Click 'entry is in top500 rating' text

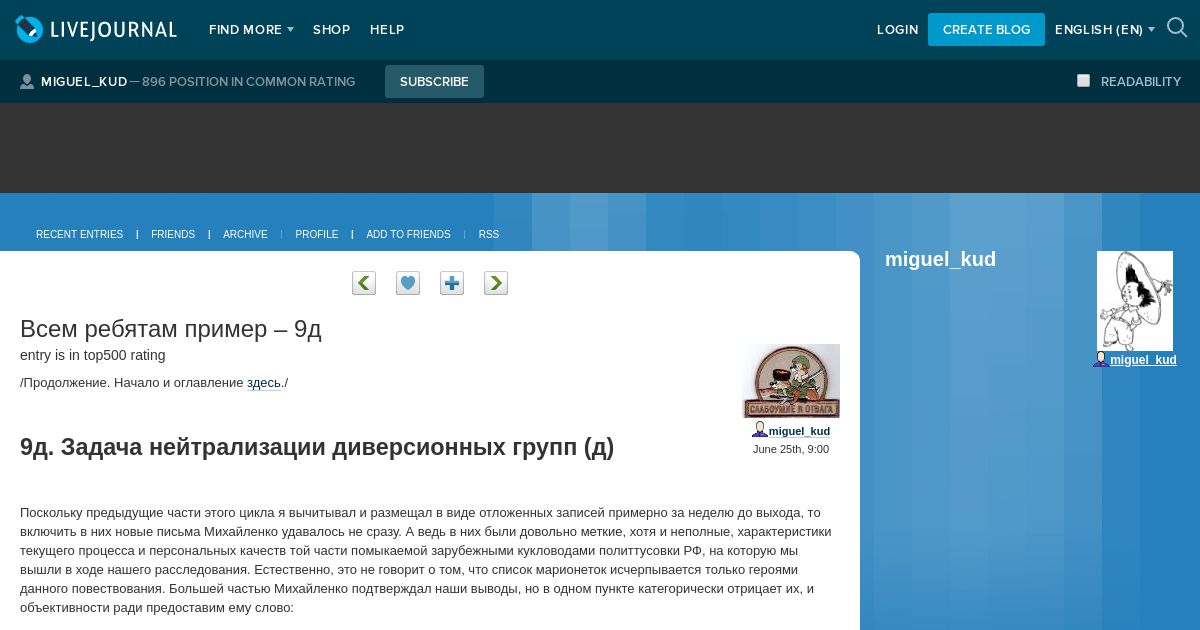pos(93,355)
